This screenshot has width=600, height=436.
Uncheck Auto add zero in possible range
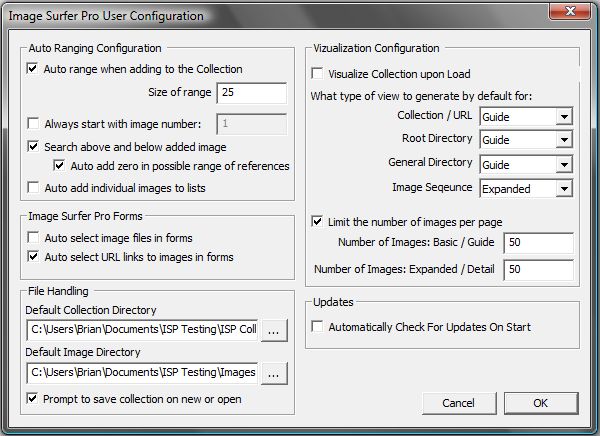point(59,166)
